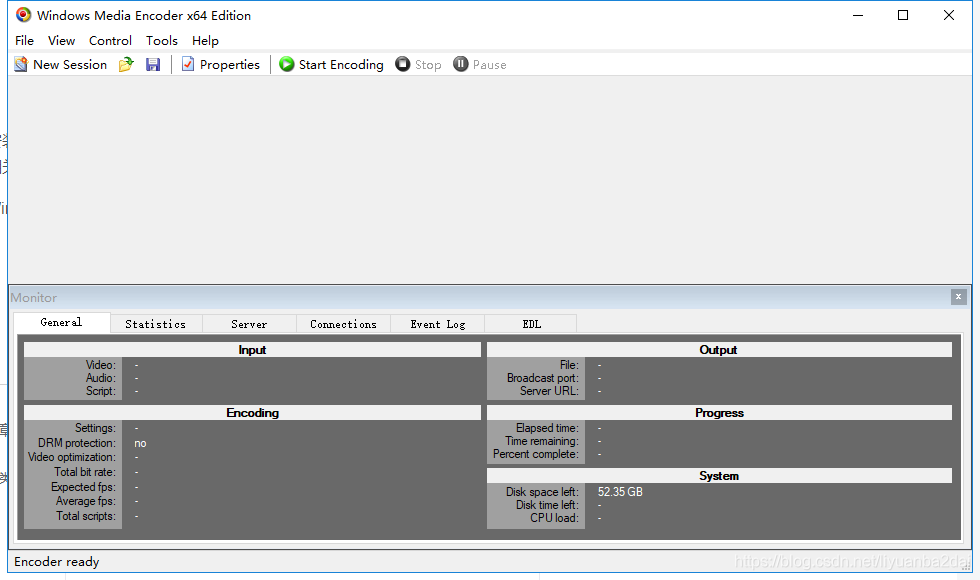
Task: Click the 'CPU load:' label
Action: tap(554, 518)
